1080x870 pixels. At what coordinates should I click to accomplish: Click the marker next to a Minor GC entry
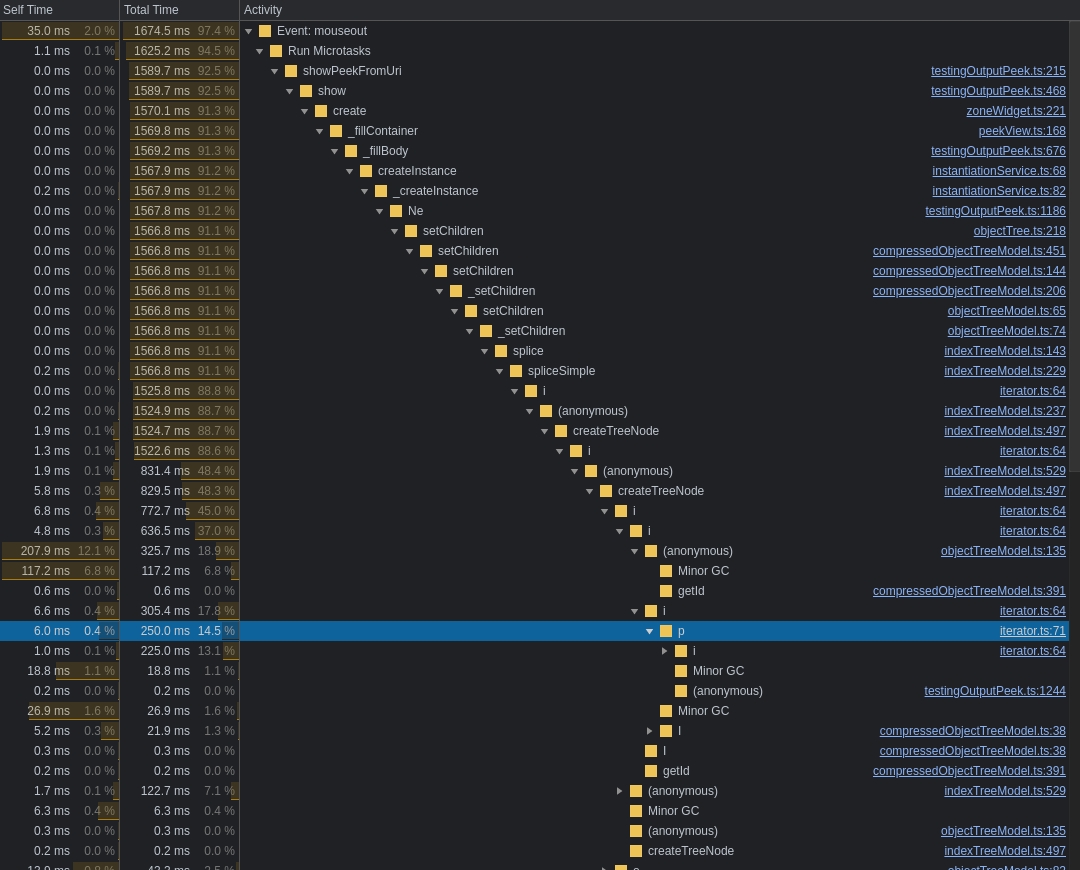point(666,570)
